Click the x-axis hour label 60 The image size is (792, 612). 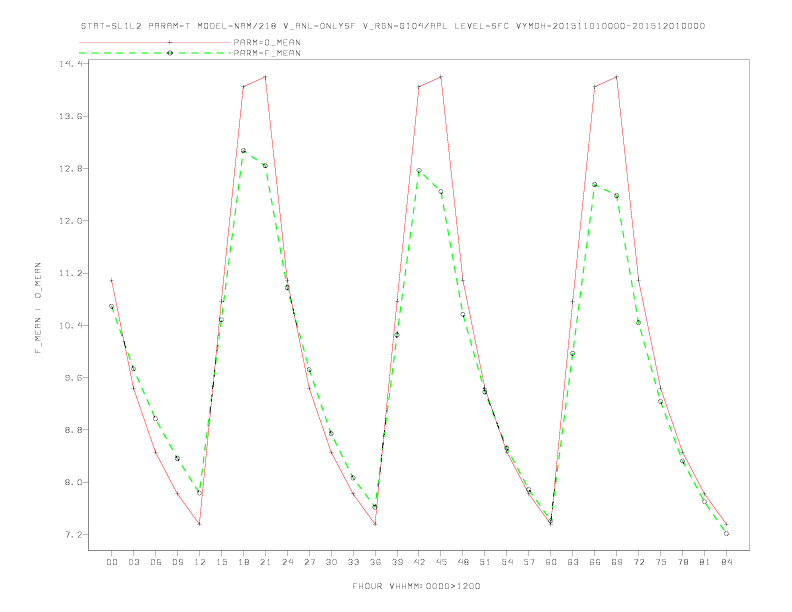pyautogui.click(x=551, y=562)
